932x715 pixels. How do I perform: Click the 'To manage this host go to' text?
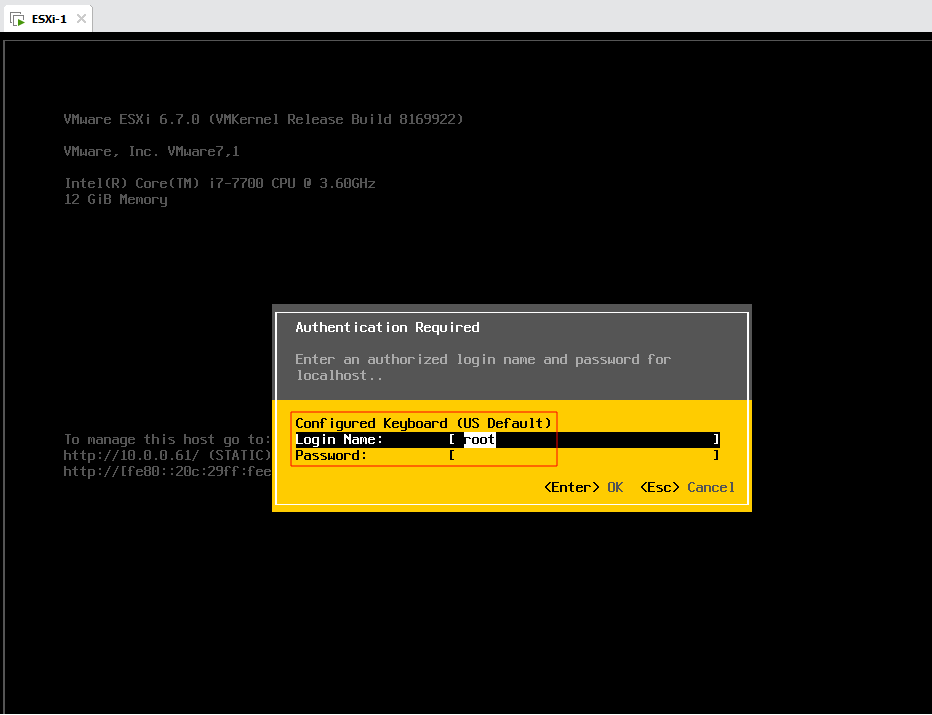167,440
